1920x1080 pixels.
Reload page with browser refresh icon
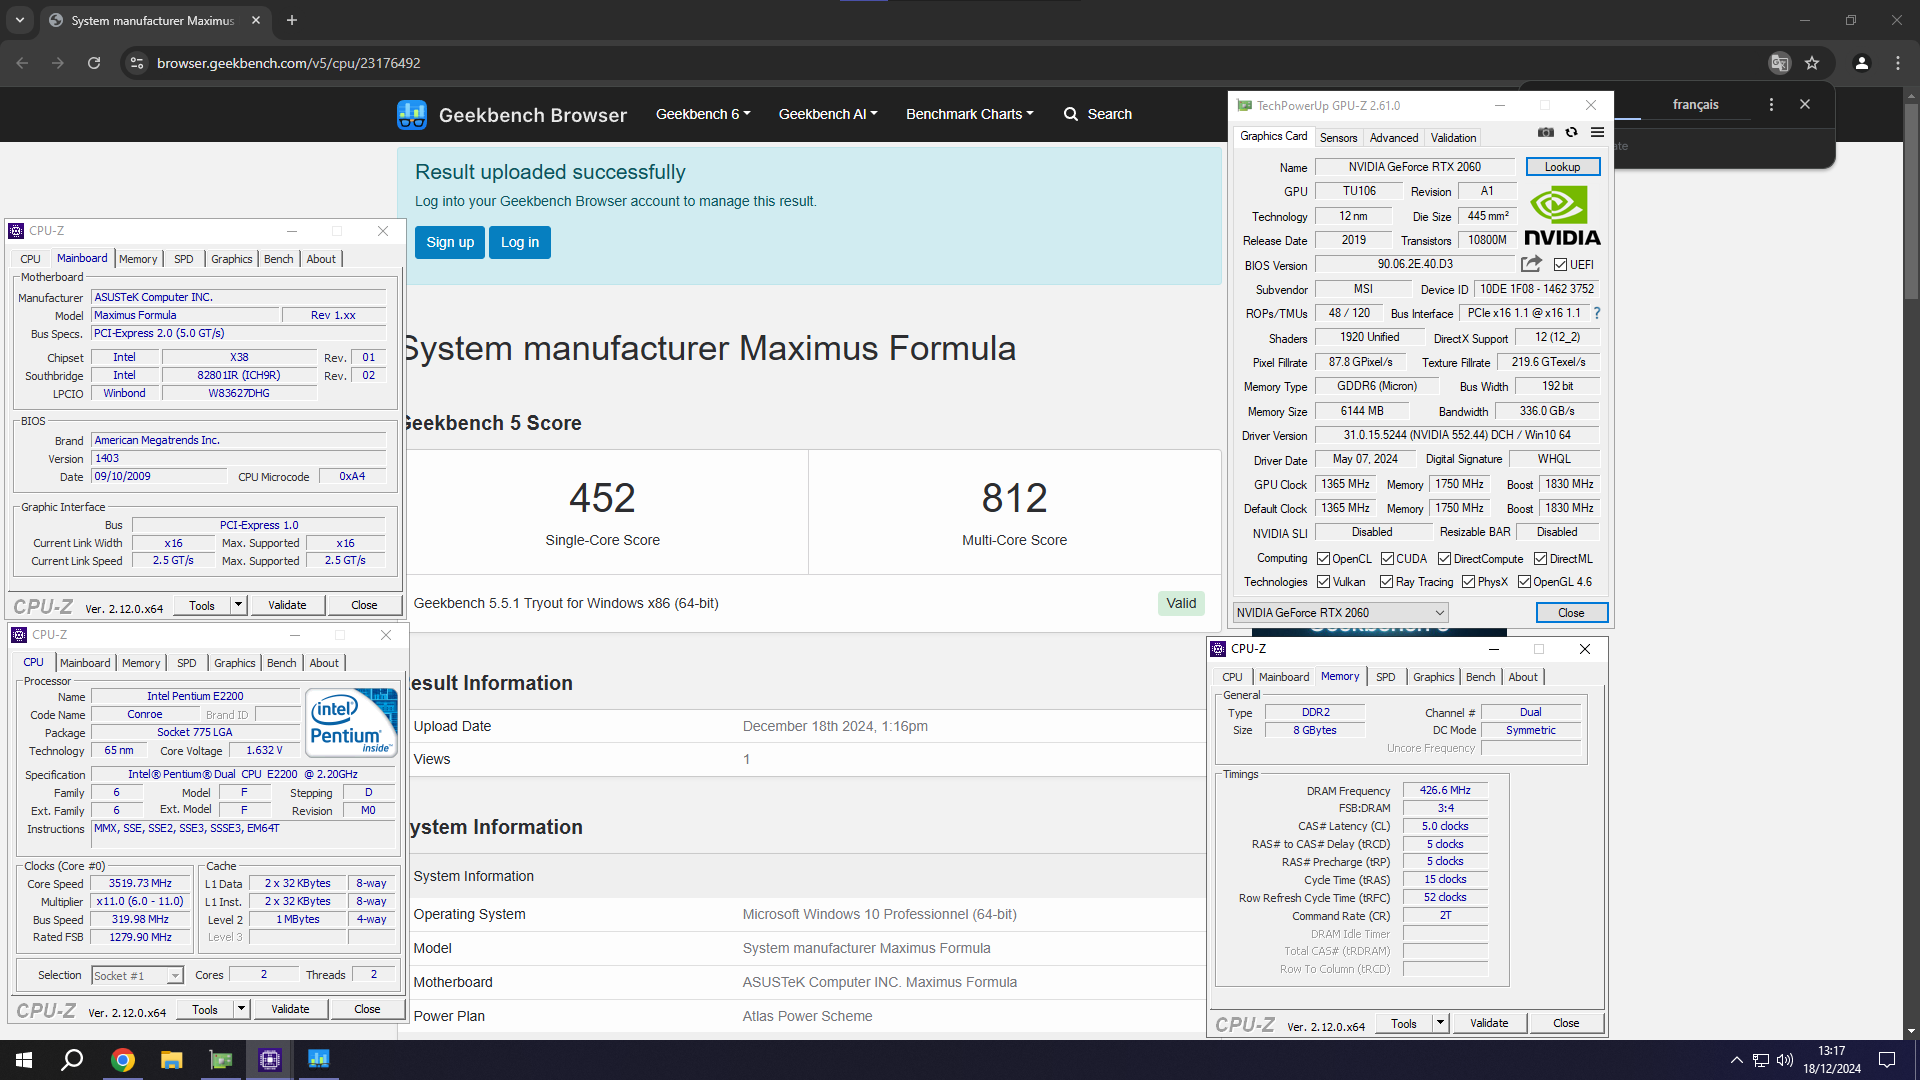click(94, 63)
